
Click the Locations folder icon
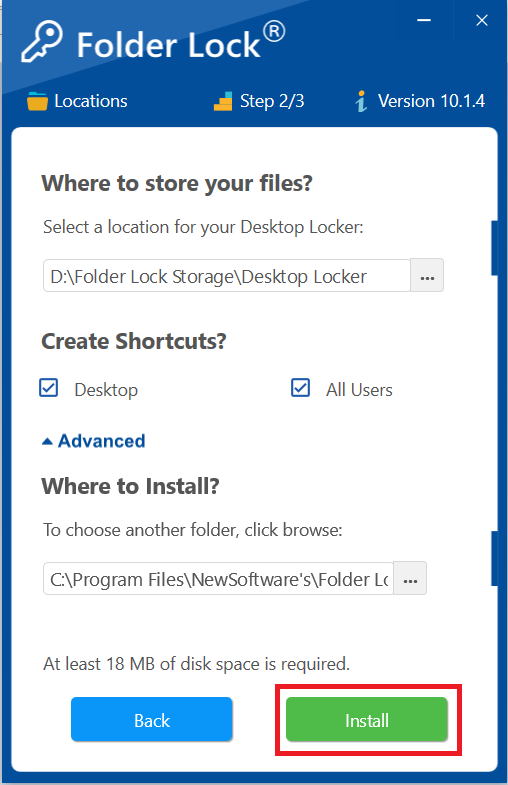point(37,101)
